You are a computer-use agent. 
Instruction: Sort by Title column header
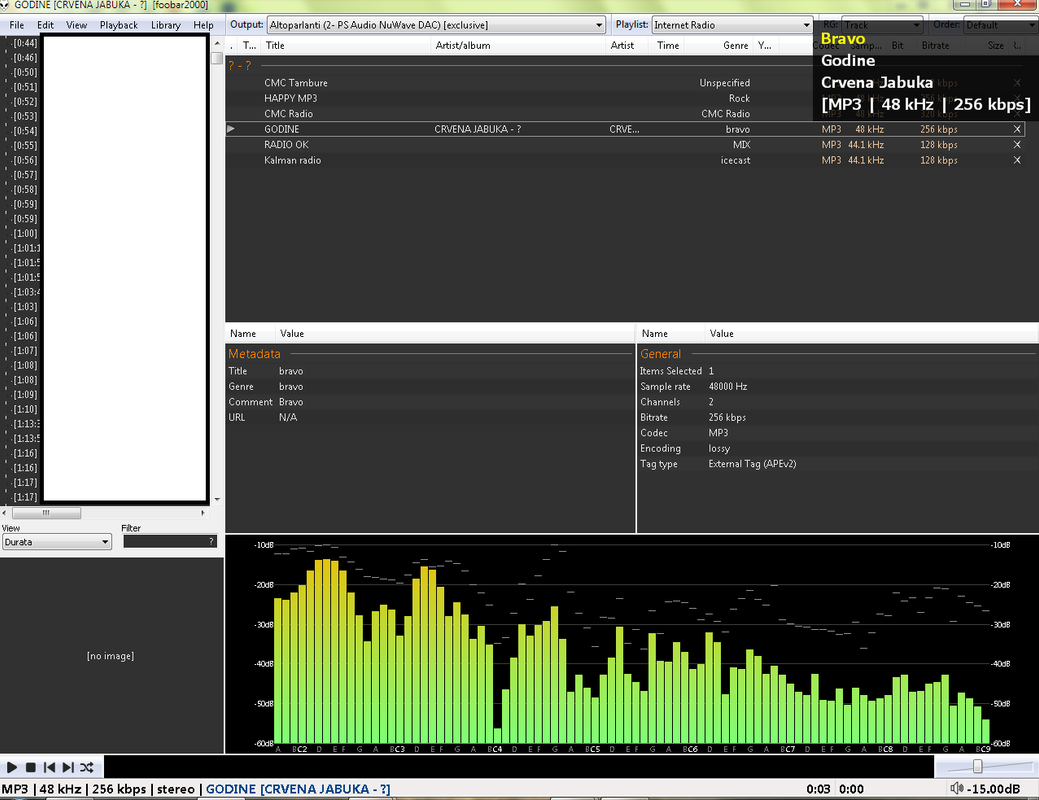point(275,46)
